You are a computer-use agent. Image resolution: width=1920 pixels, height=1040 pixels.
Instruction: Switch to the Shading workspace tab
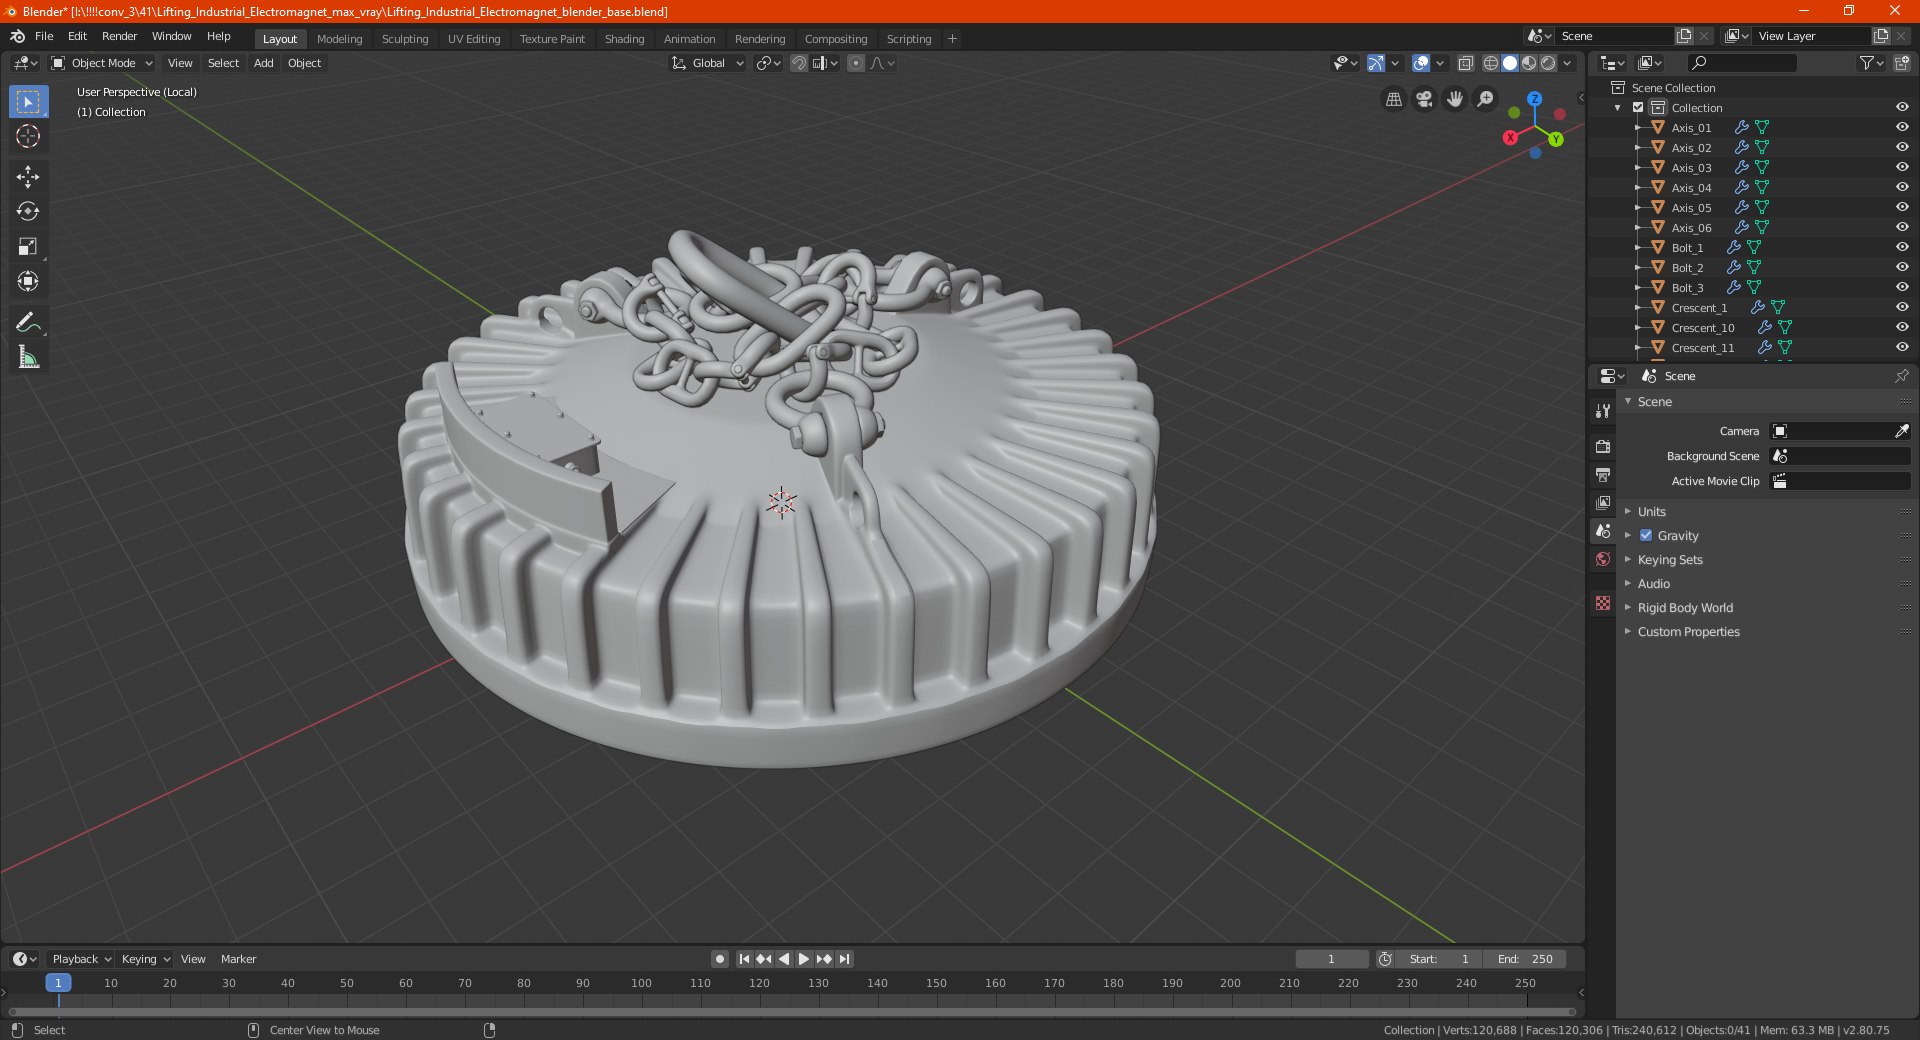[x=624, y=39]
